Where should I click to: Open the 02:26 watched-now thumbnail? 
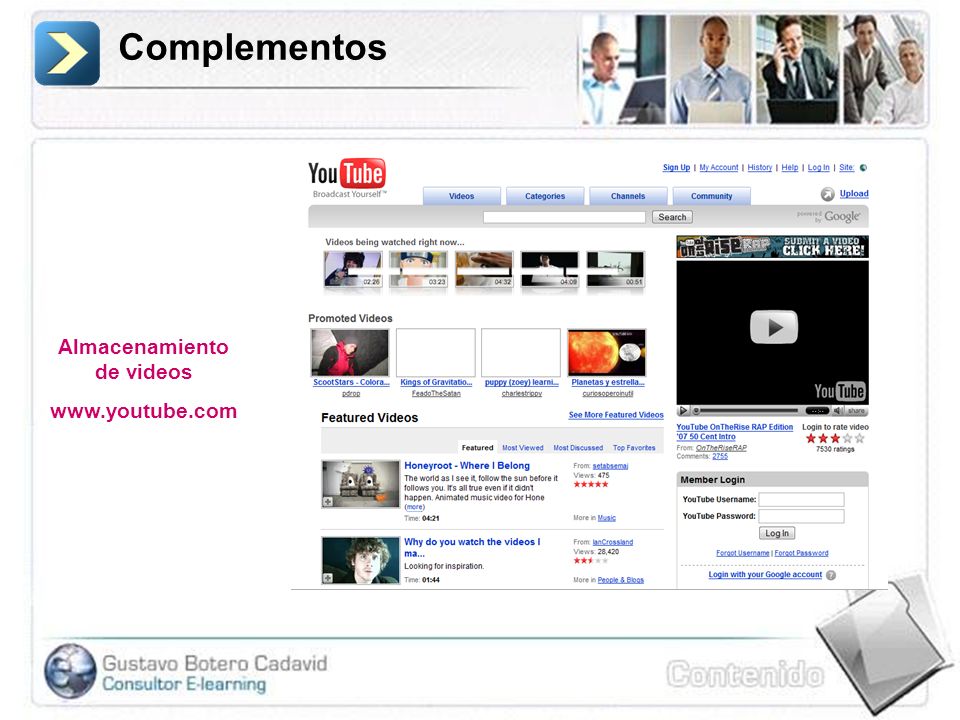click(353, 269)
